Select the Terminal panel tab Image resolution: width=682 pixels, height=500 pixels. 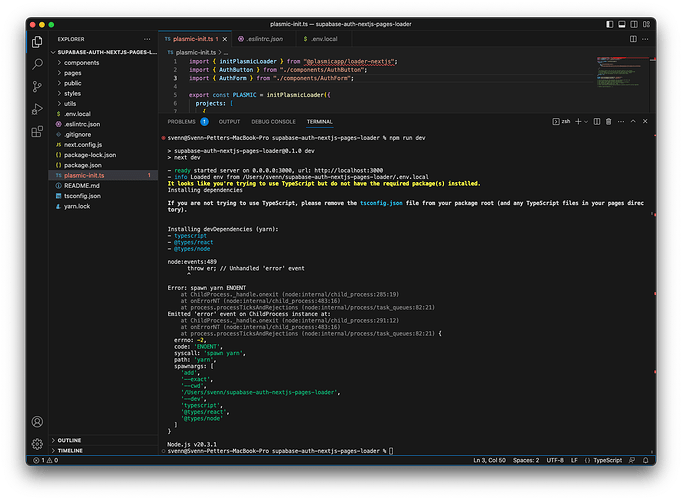(319, 122)
